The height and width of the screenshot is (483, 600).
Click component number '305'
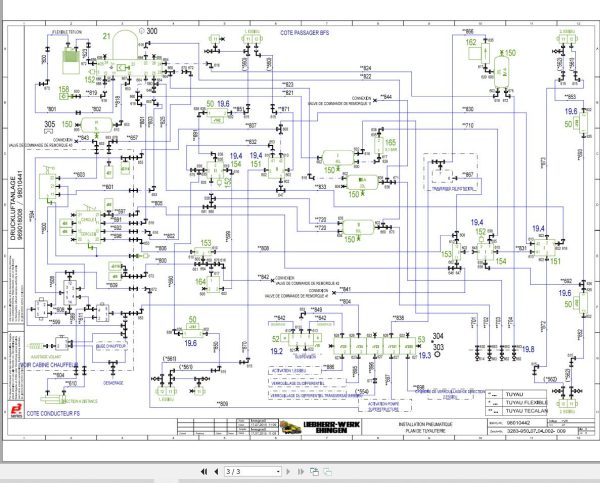(50, 124)
